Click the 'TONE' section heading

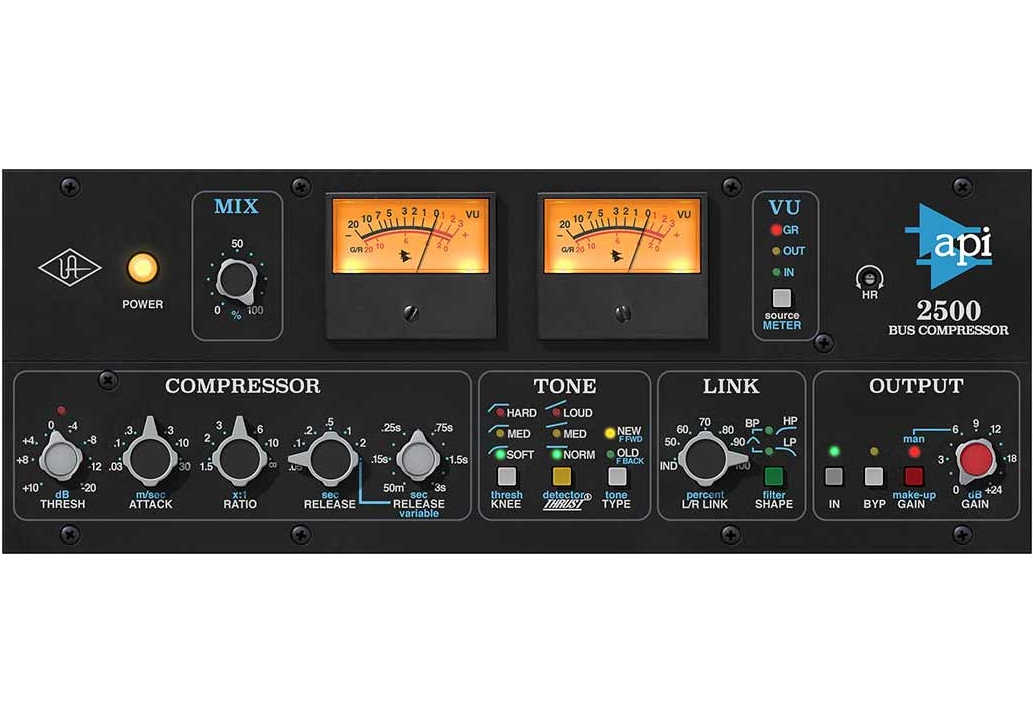tap(565, 385)
